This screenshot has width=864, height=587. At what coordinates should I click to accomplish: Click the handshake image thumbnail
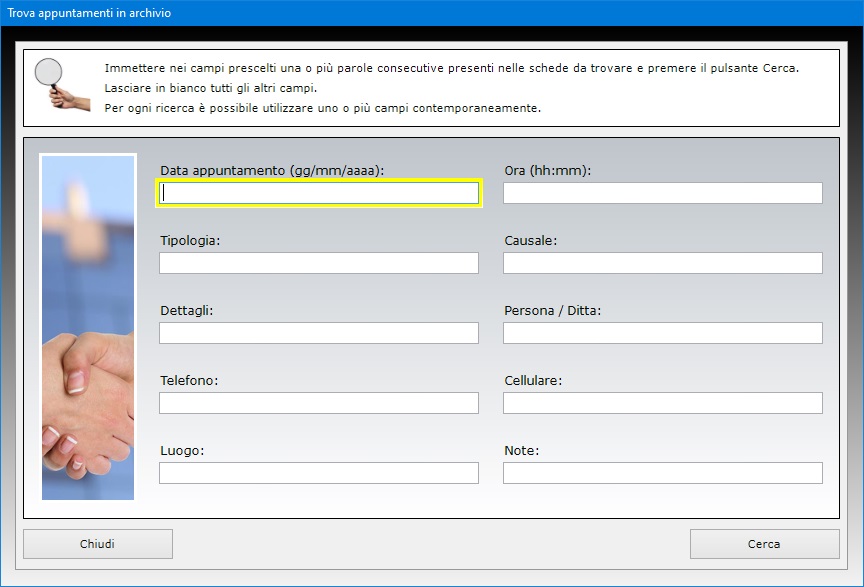[88, 327]
